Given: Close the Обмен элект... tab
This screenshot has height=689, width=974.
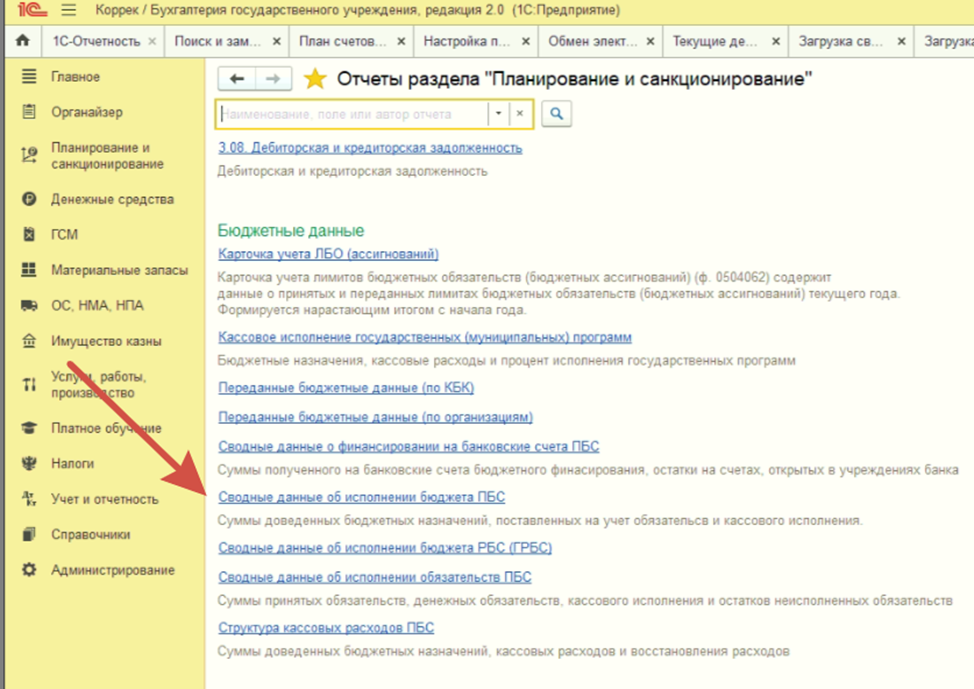Looking at the screenshot, I should click(x=650, y=41).
